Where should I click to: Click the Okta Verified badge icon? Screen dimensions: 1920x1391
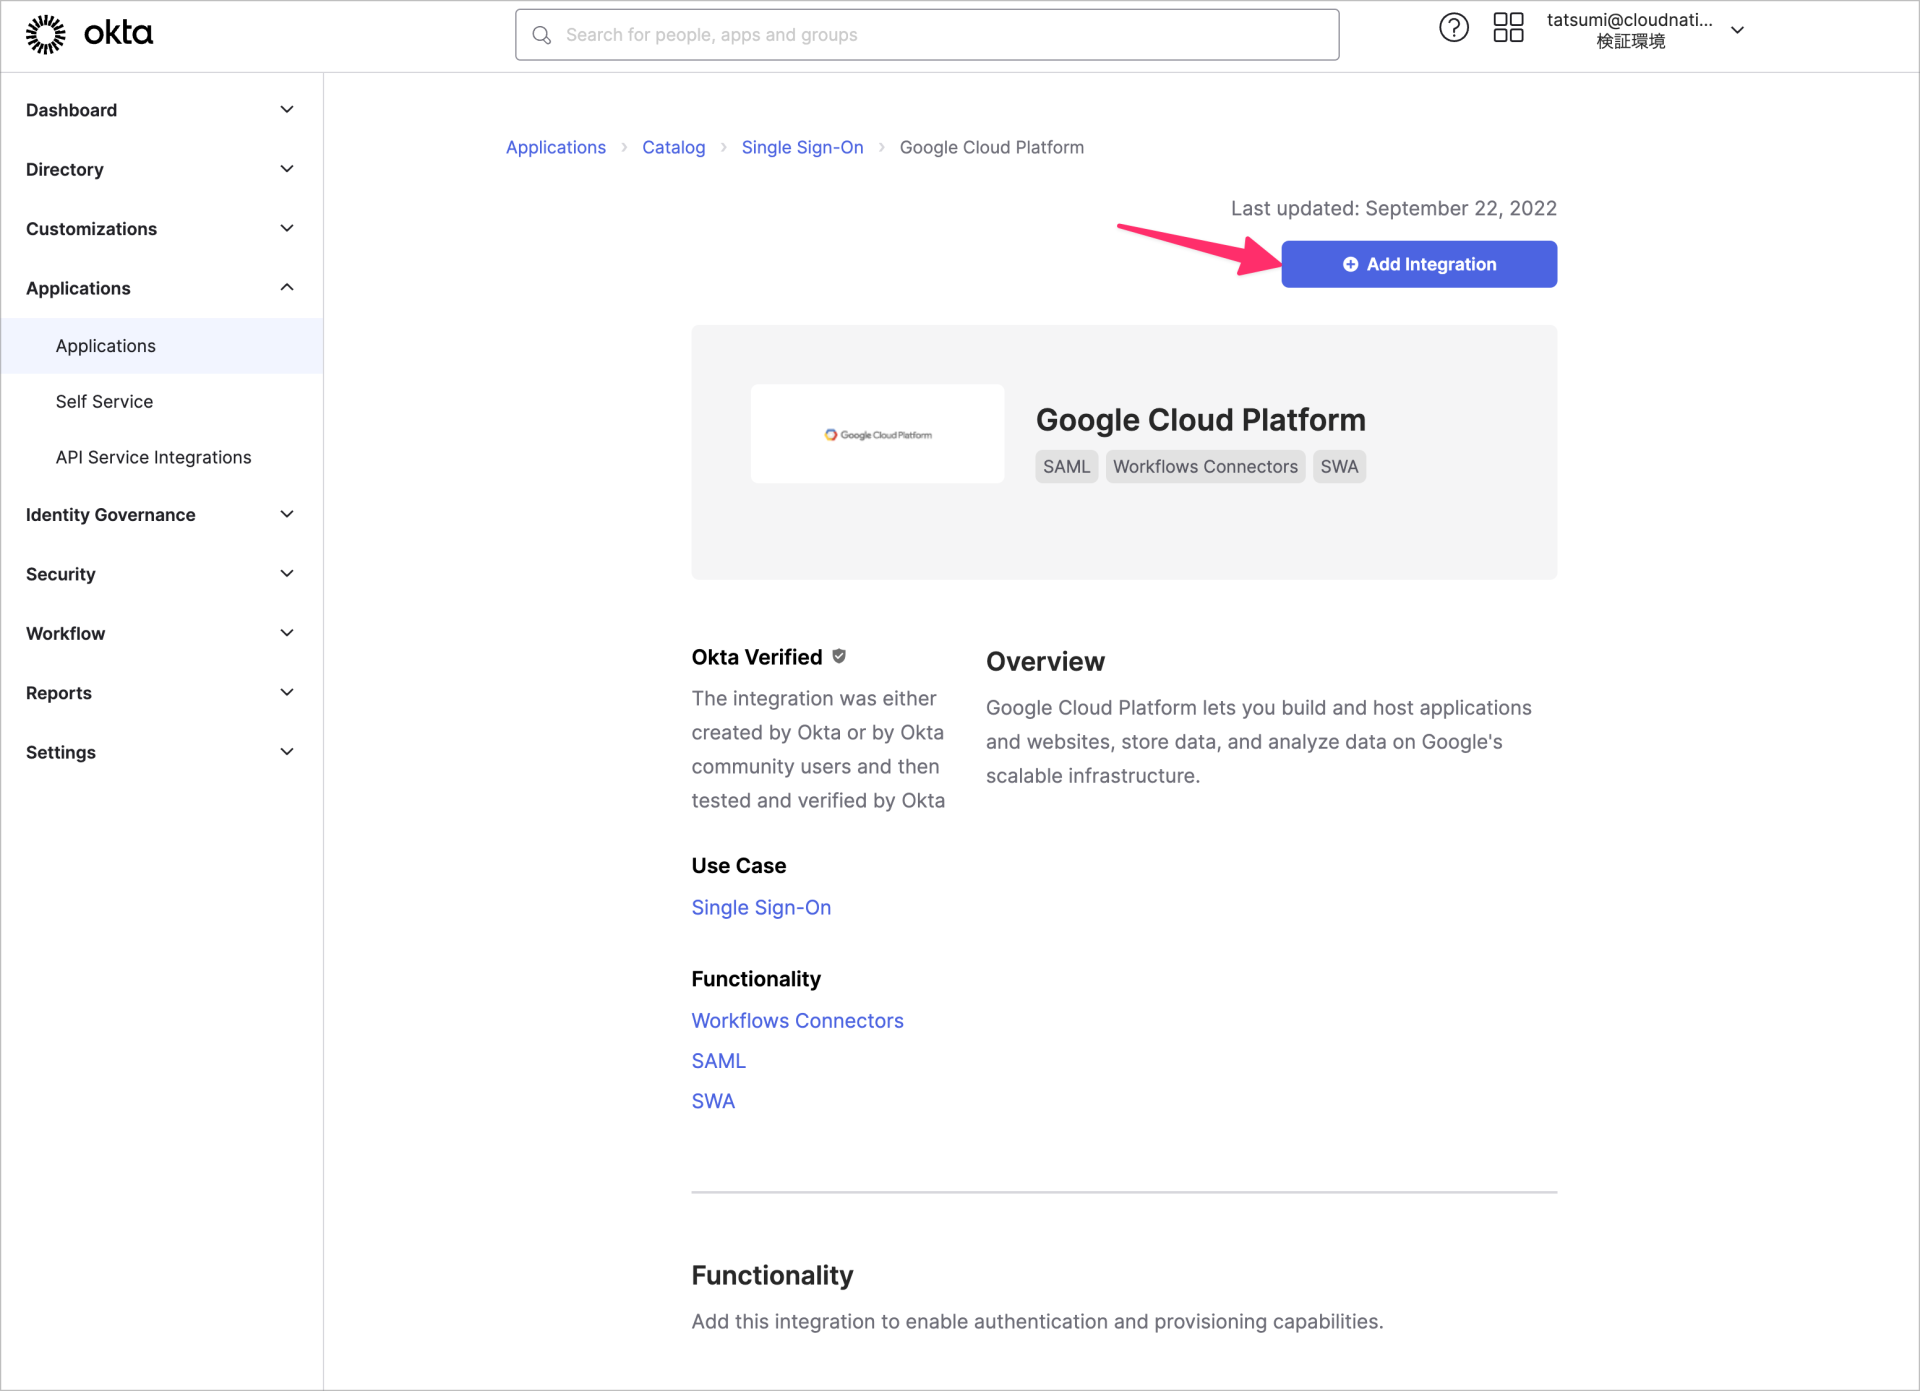pos(839,656)
